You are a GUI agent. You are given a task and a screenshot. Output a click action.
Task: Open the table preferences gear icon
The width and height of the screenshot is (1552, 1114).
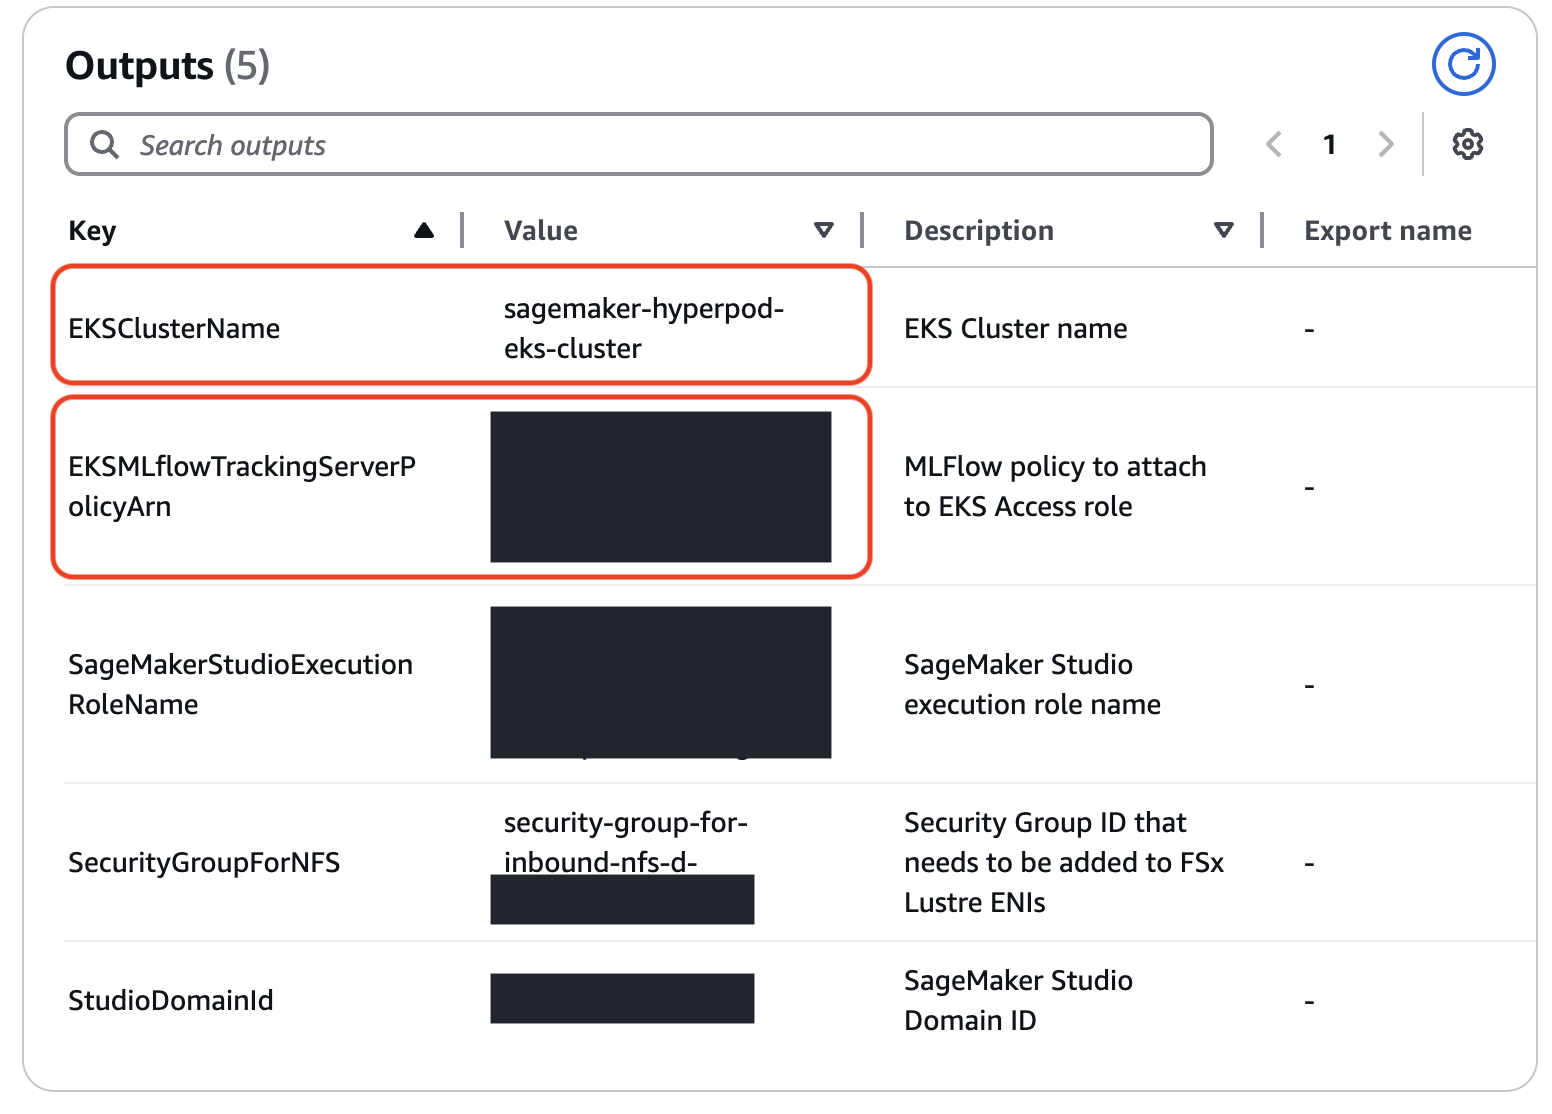click(1467, 145)
